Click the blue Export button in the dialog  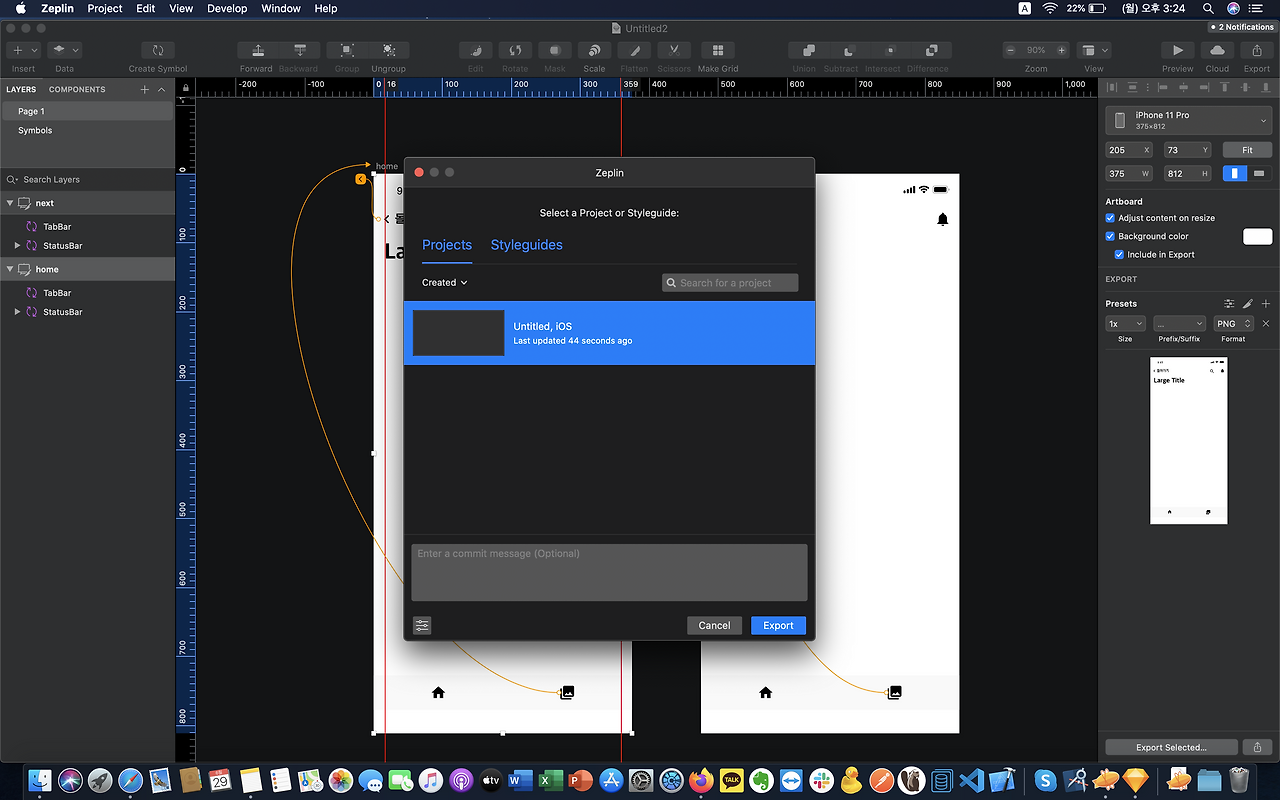pyautogui.click(x=778, y=625)
